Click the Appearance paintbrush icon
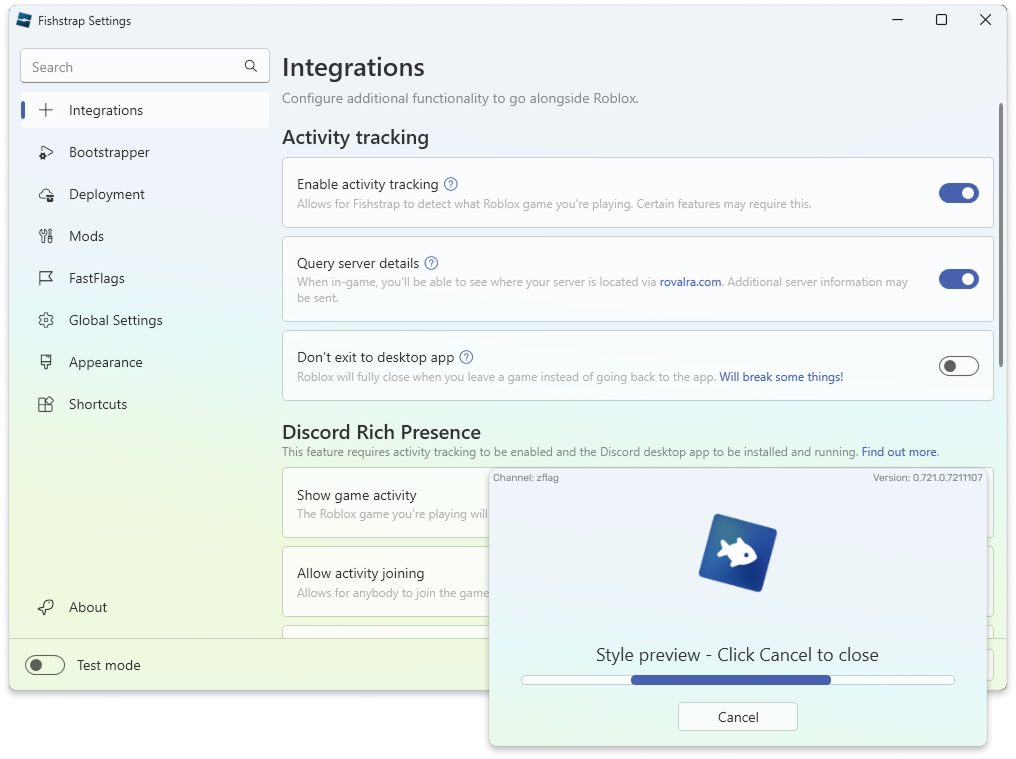1016x759 pixels. (x=46, y=362)
